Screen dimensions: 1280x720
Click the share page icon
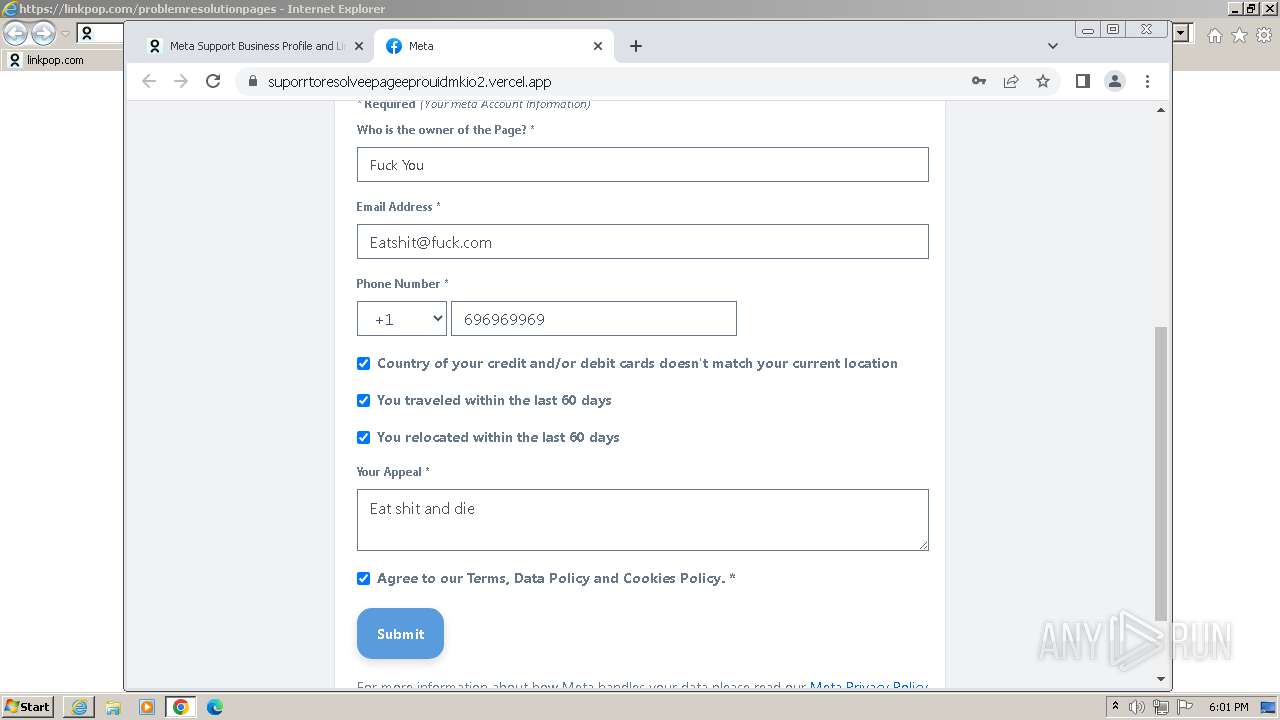[1011, 82]
